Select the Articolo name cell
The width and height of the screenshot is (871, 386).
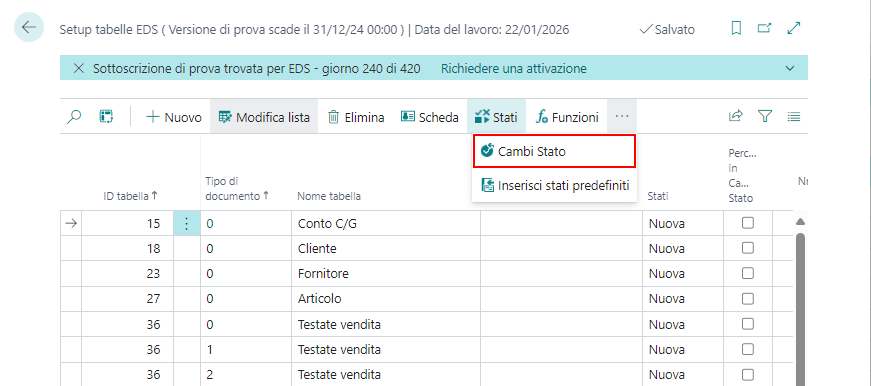coord(386,299)
